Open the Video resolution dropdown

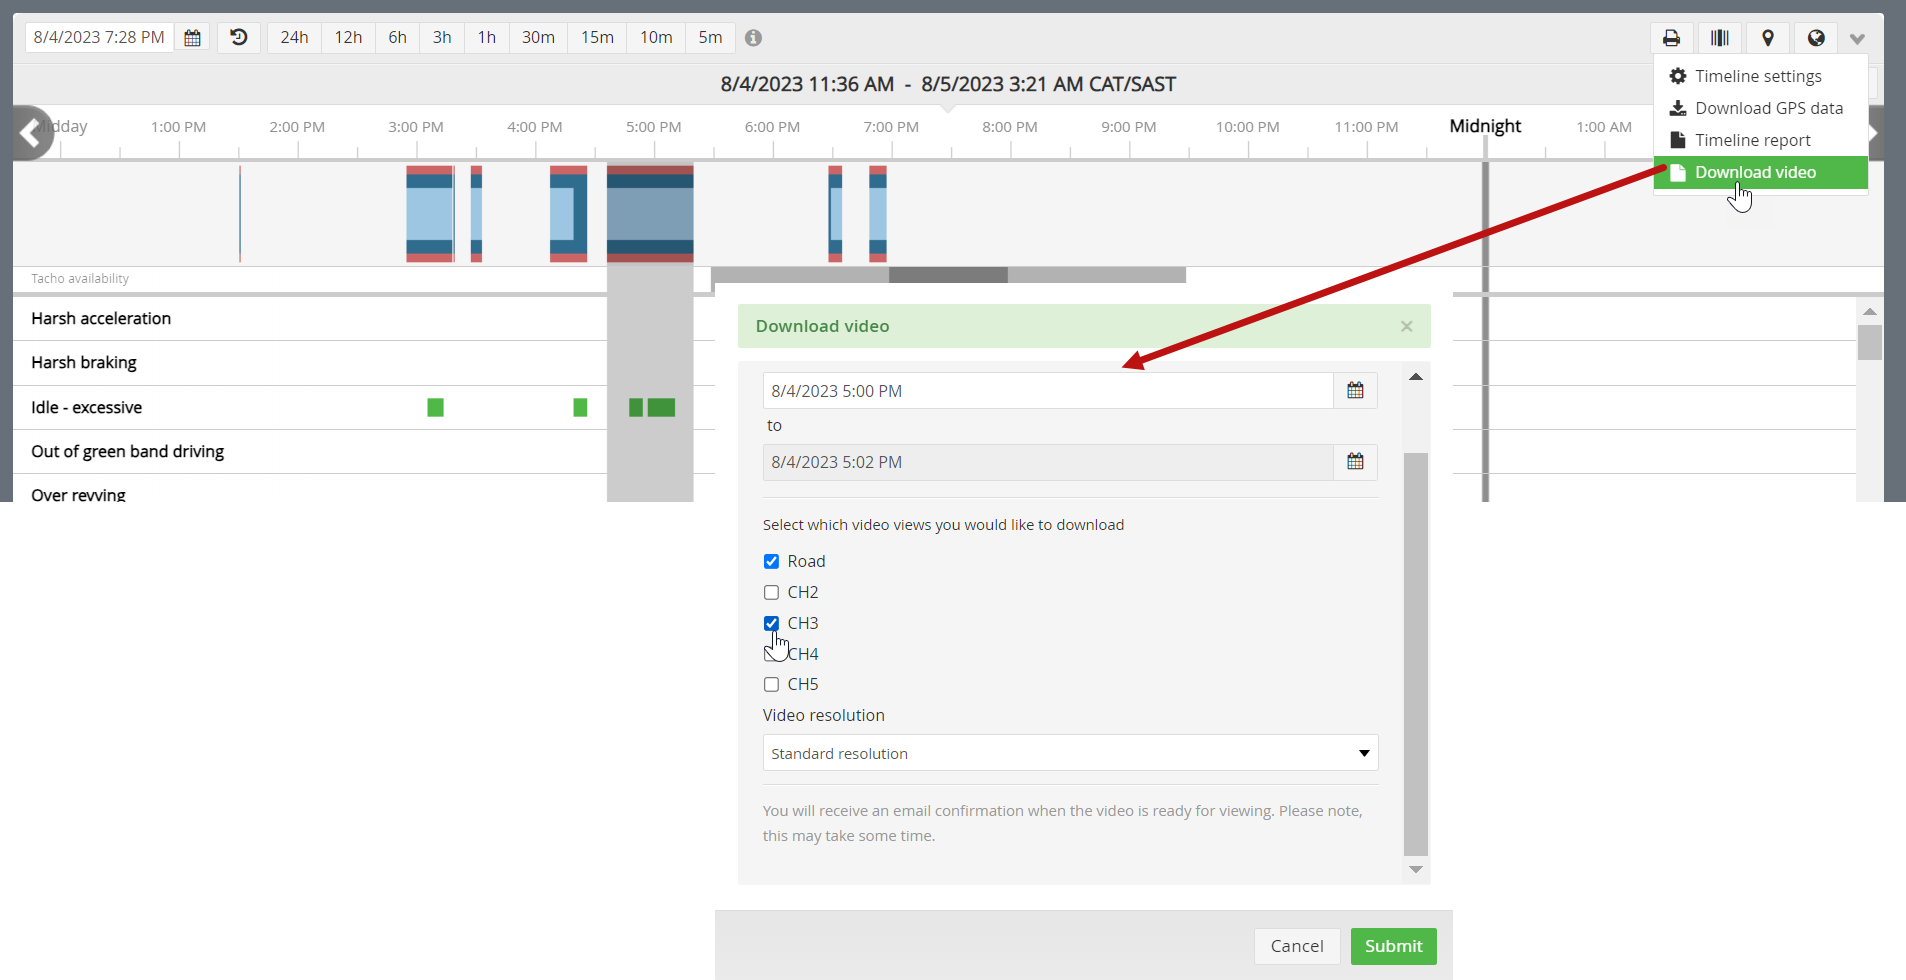pos(1069,753)
